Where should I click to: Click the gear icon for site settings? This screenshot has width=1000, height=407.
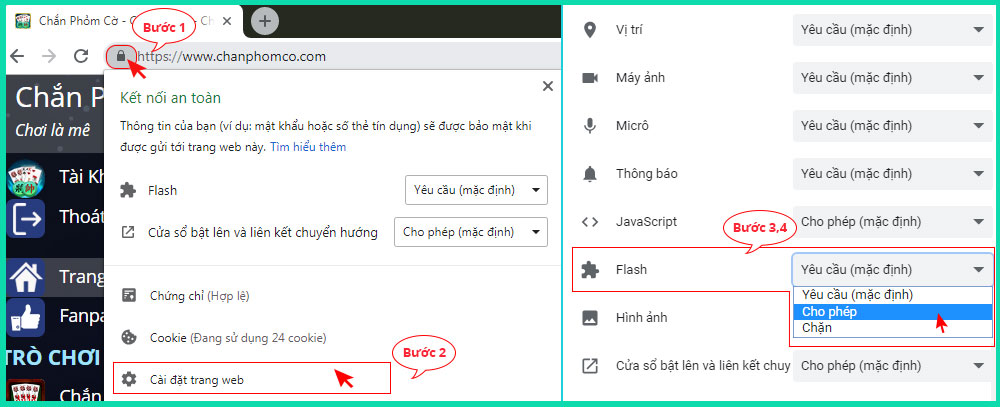point(129,380)
